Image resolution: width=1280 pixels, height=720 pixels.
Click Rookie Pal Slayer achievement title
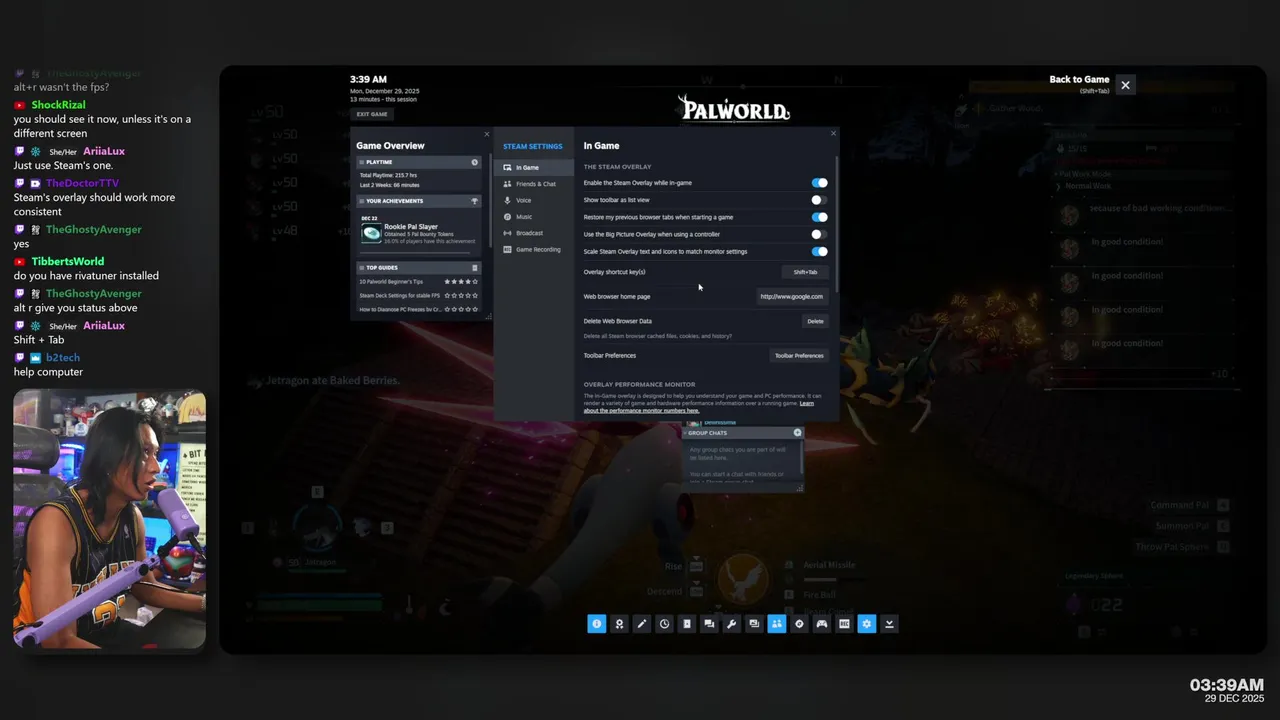tap(411, 227)
